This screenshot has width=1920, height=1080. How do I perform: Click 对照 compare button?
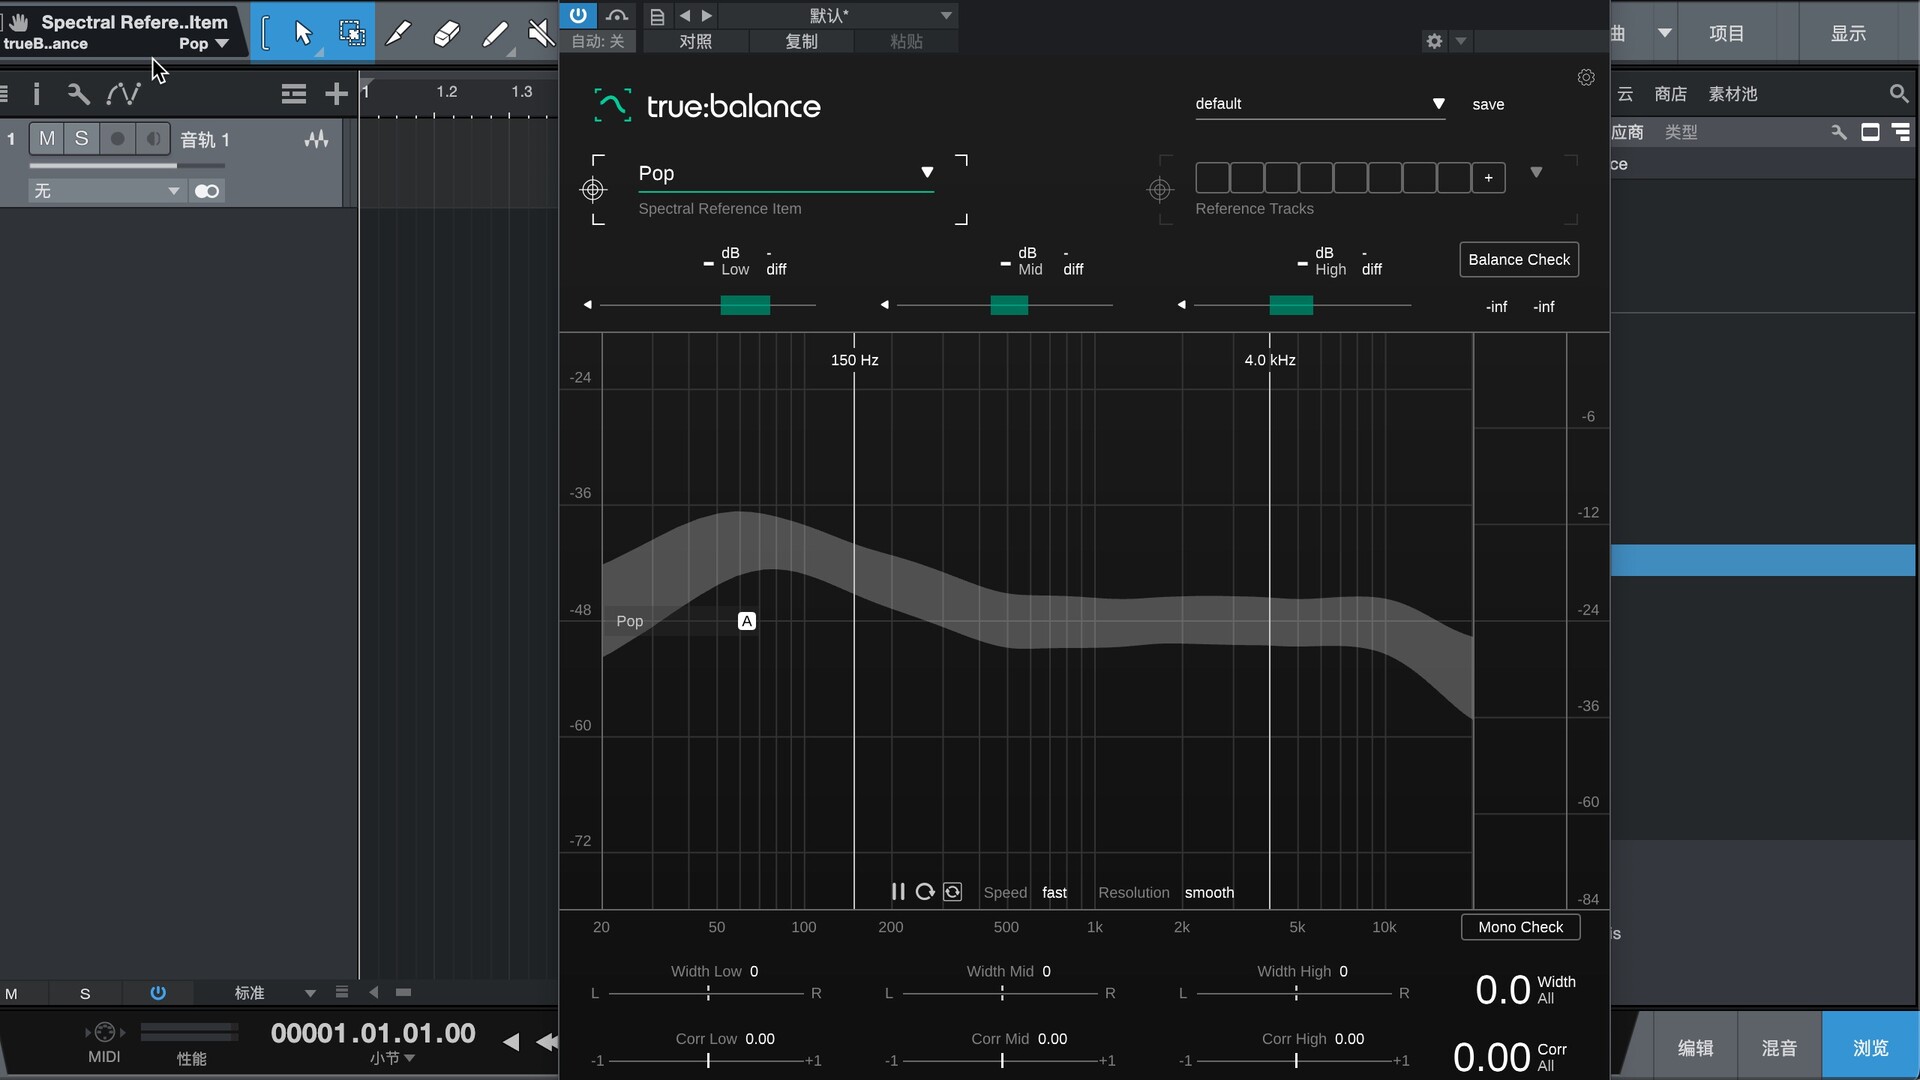(695, 41)
